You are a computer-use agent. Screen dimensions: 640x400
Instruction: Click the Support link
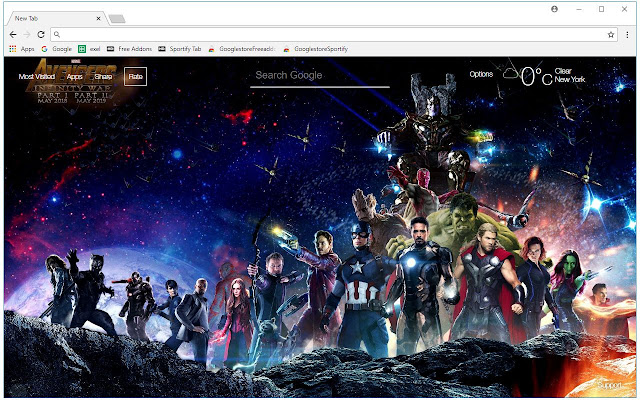point(609,385)
